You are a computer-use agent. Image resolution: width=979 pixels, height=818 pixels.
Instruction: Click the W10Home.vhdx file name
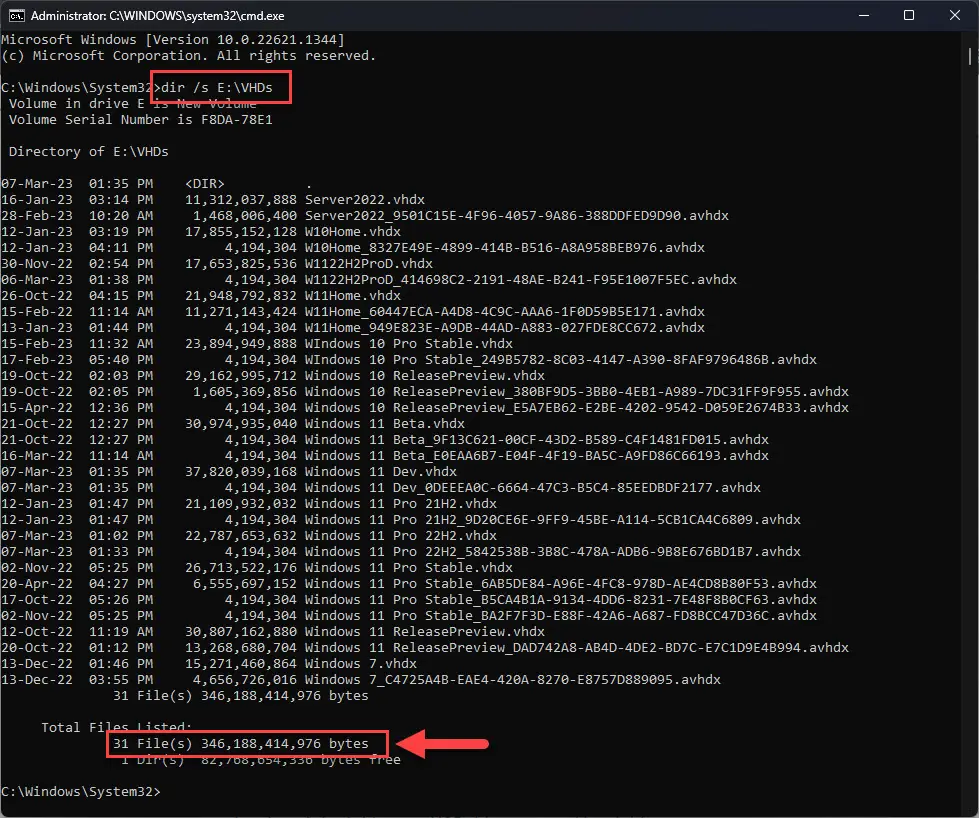coord(353,231)
